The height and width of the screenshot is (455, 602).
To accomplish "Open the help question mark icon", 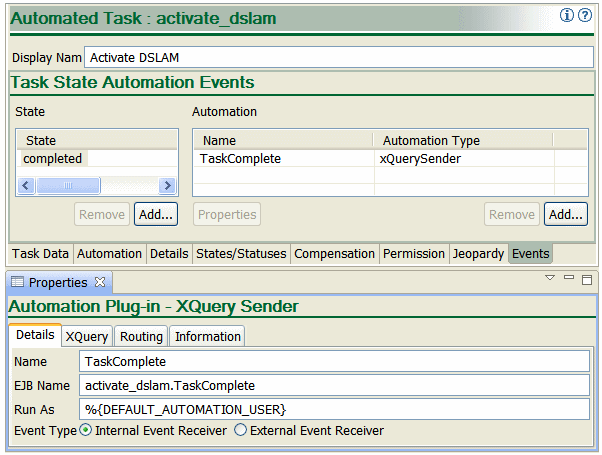I will pyautogui.click(x=585, y=15).
